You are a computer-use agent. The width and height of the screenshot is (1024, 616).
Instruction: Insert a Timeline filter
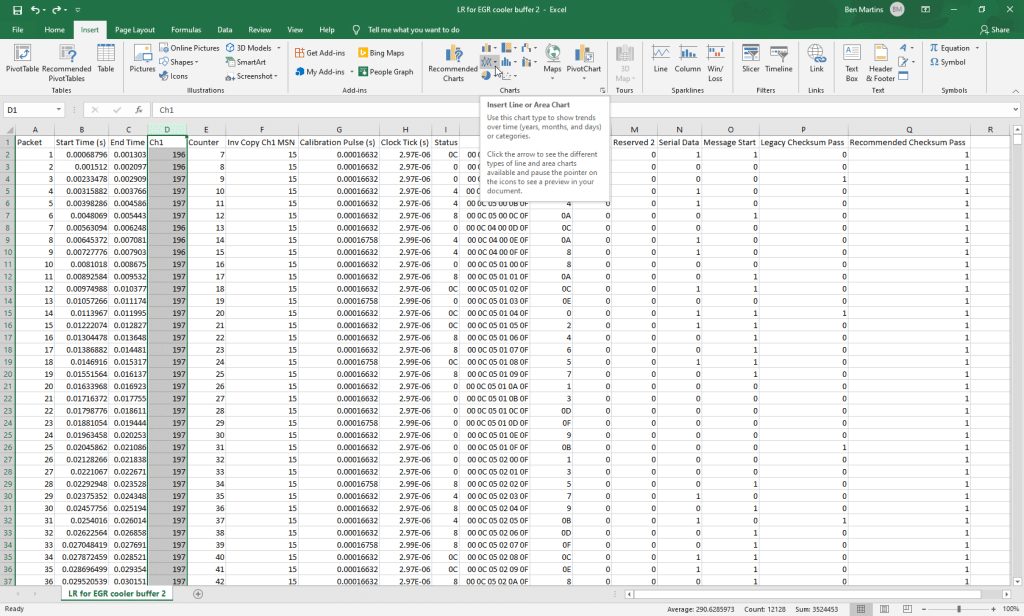tap(778, 59)
